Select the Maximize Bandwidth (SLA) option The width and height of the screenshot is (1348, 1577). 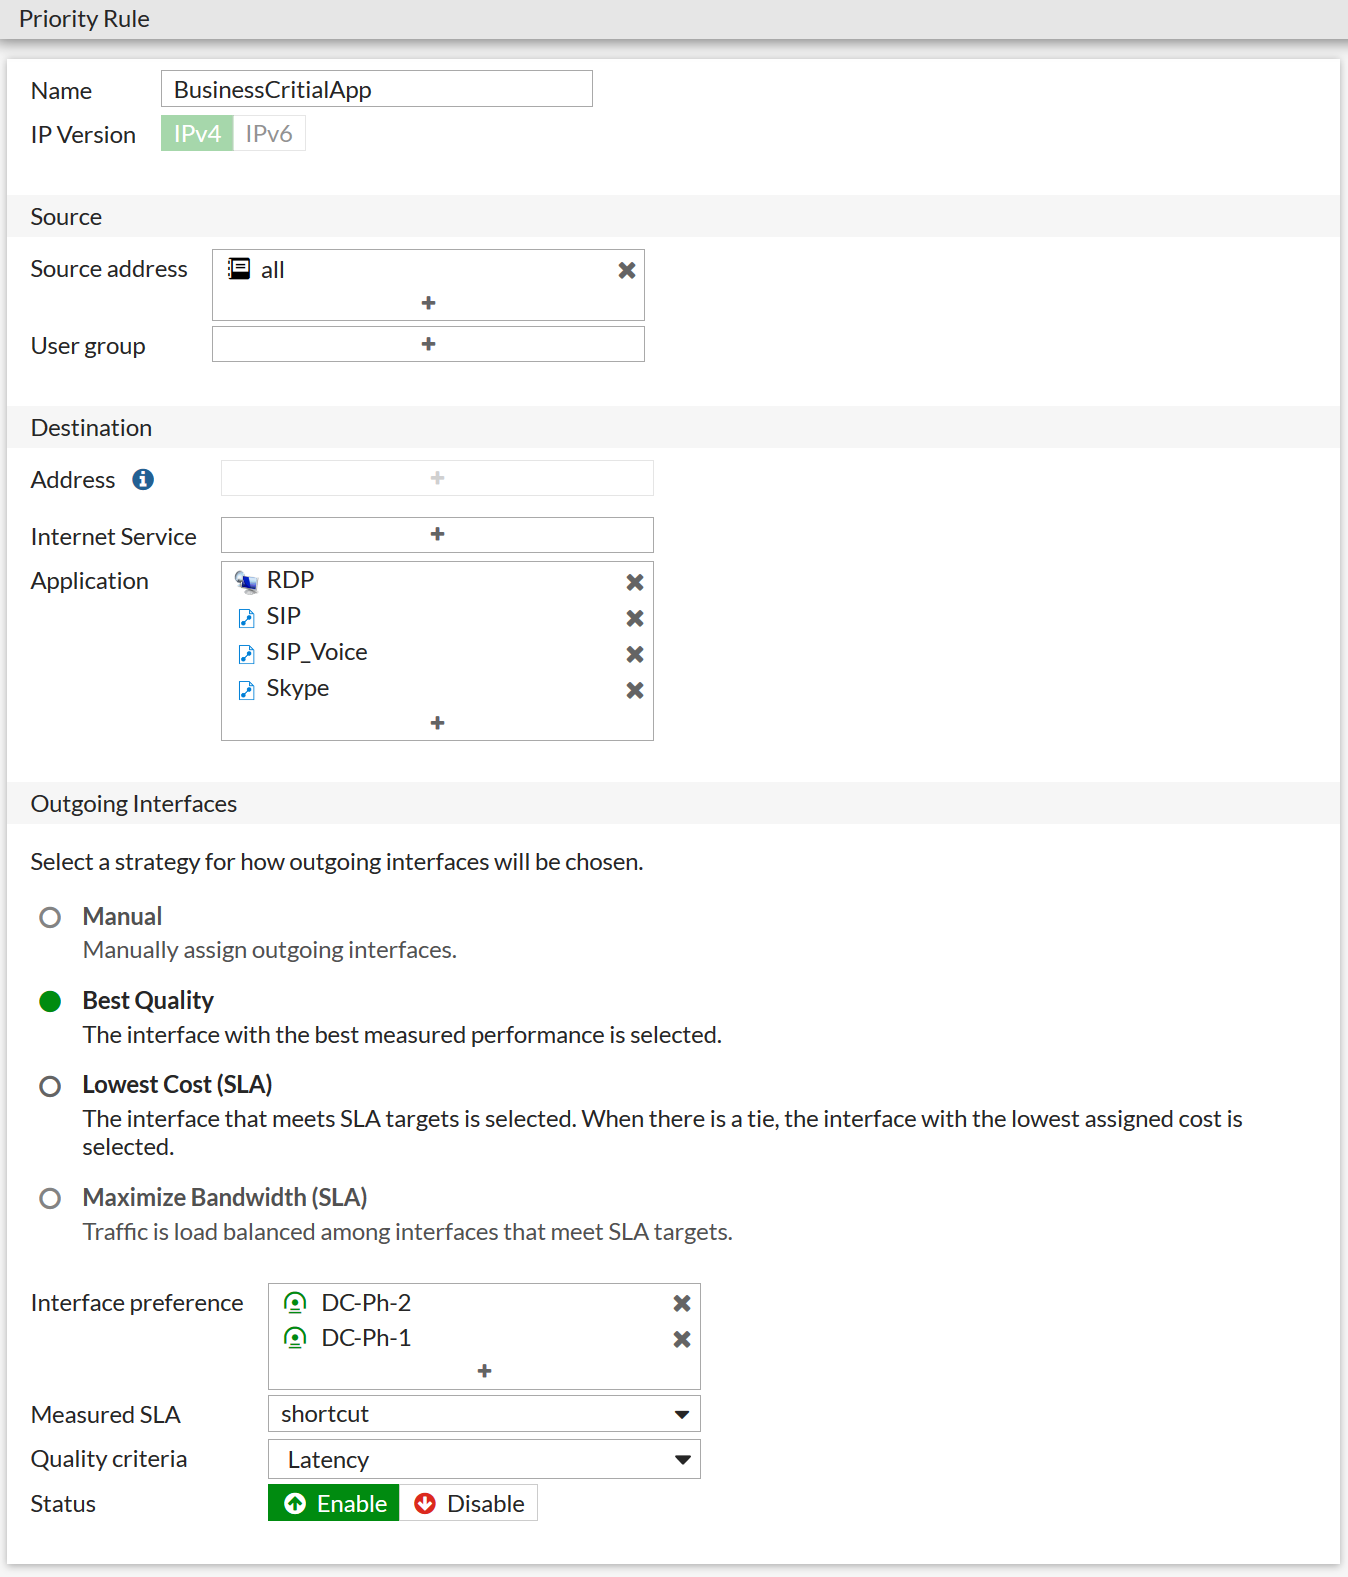pos(50,1198)
